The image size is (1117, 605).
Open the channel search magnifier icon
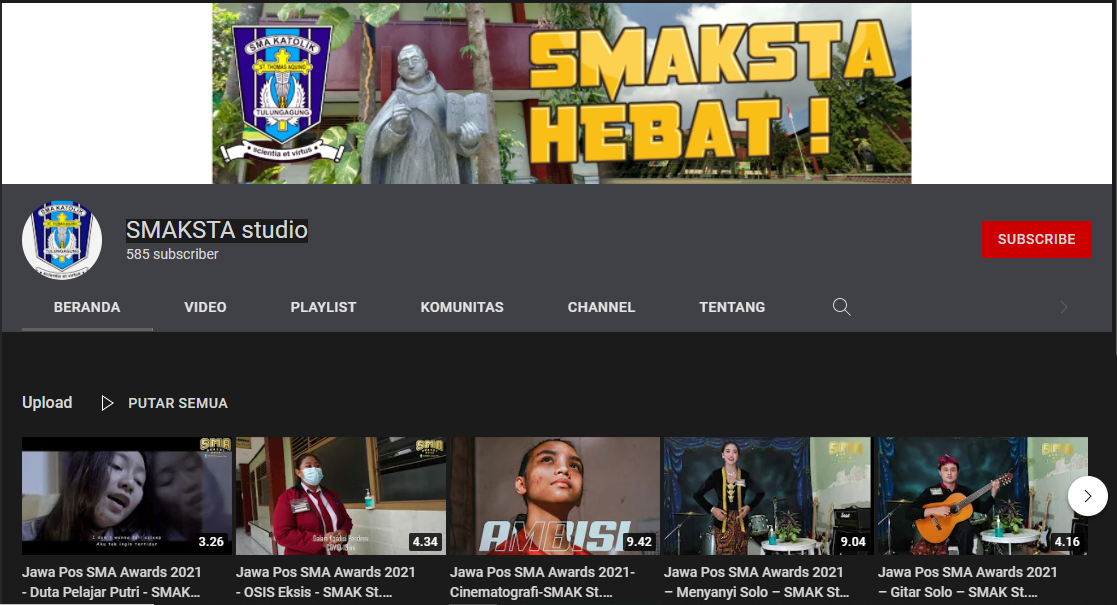point(841,307)
